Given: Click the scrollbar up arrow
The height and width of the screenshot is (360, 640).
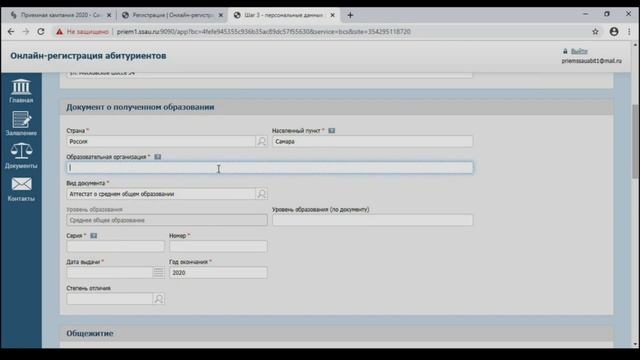Looking at the screenshot, I should tap(635, 44).
